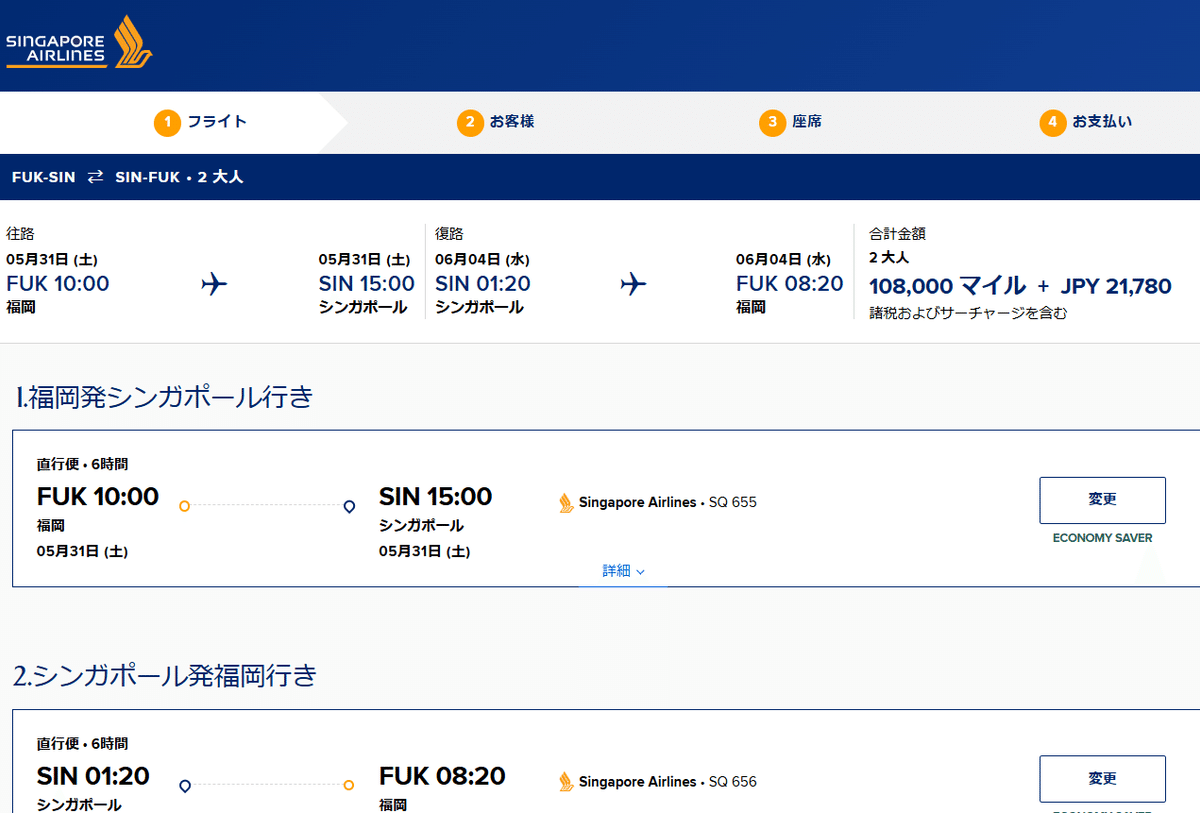The width and height of the screenshot is (1200, 813).
Task: Click the airline emblem next to SQ 655
Action: [x=567, y=502]
